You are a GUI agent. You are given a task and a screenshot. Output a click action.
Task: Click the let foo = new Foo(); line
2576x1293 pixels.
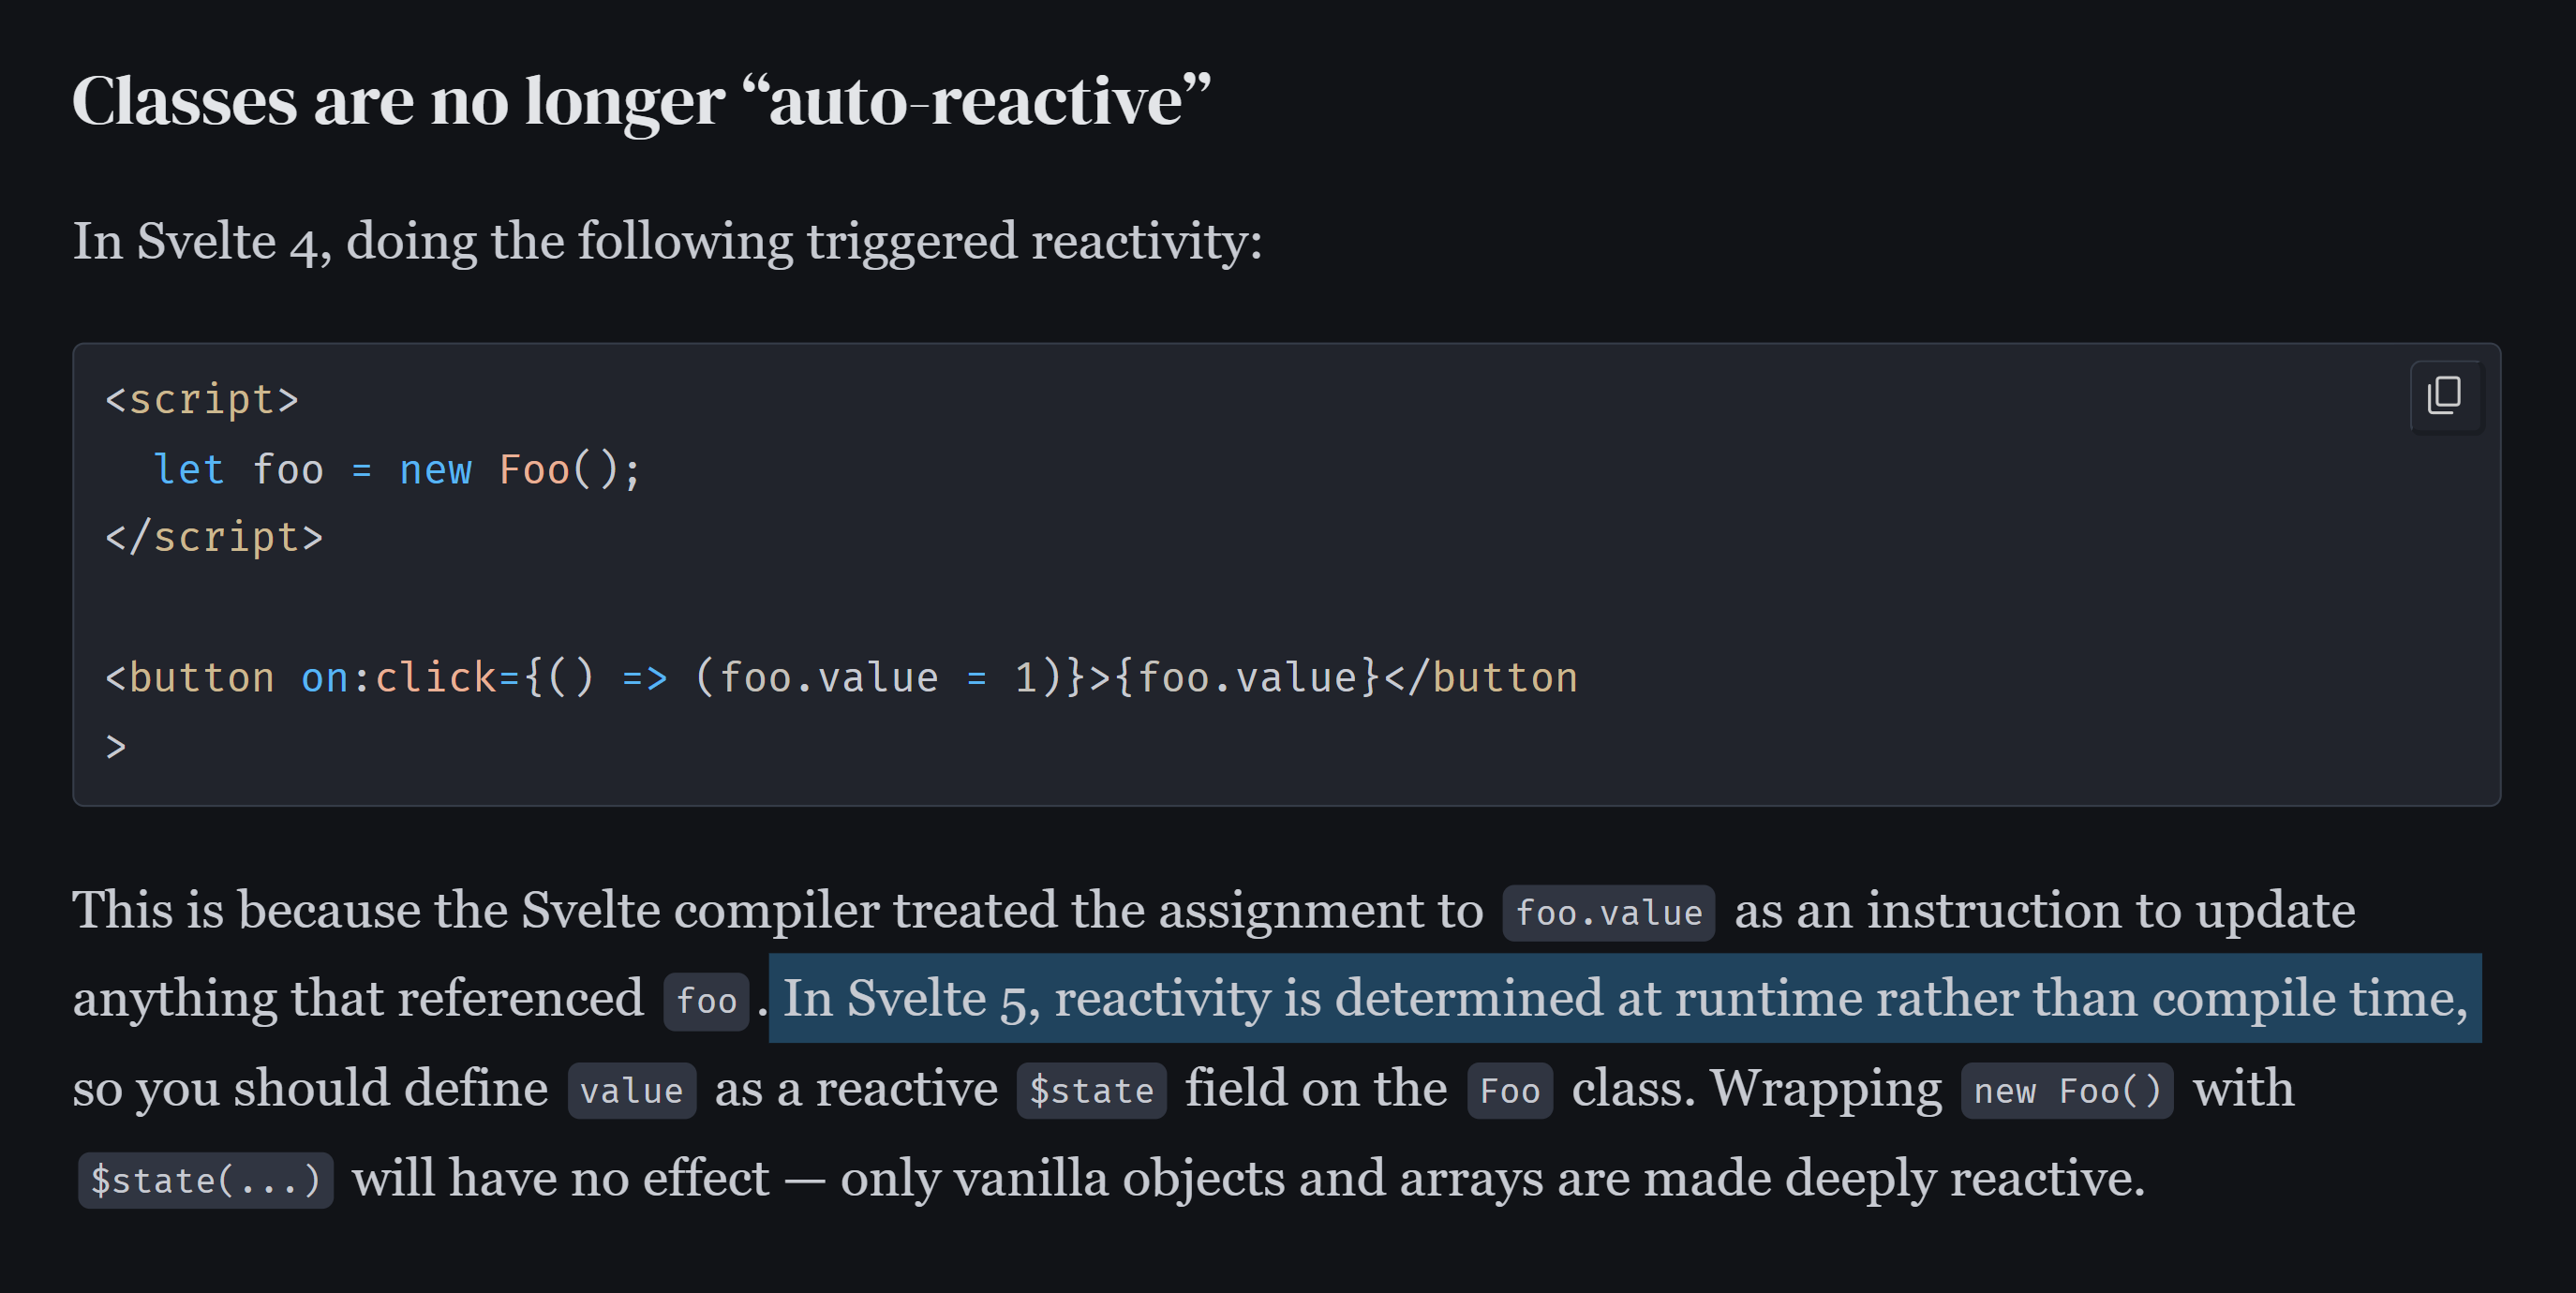pyautogui.click(x=396, y=470)
